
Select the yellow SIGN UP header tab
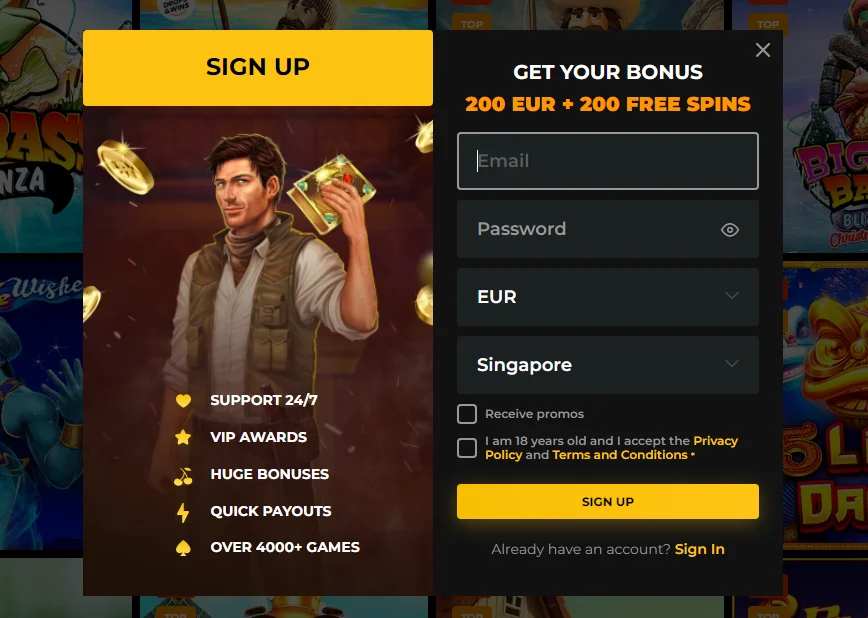click(258, 68)
